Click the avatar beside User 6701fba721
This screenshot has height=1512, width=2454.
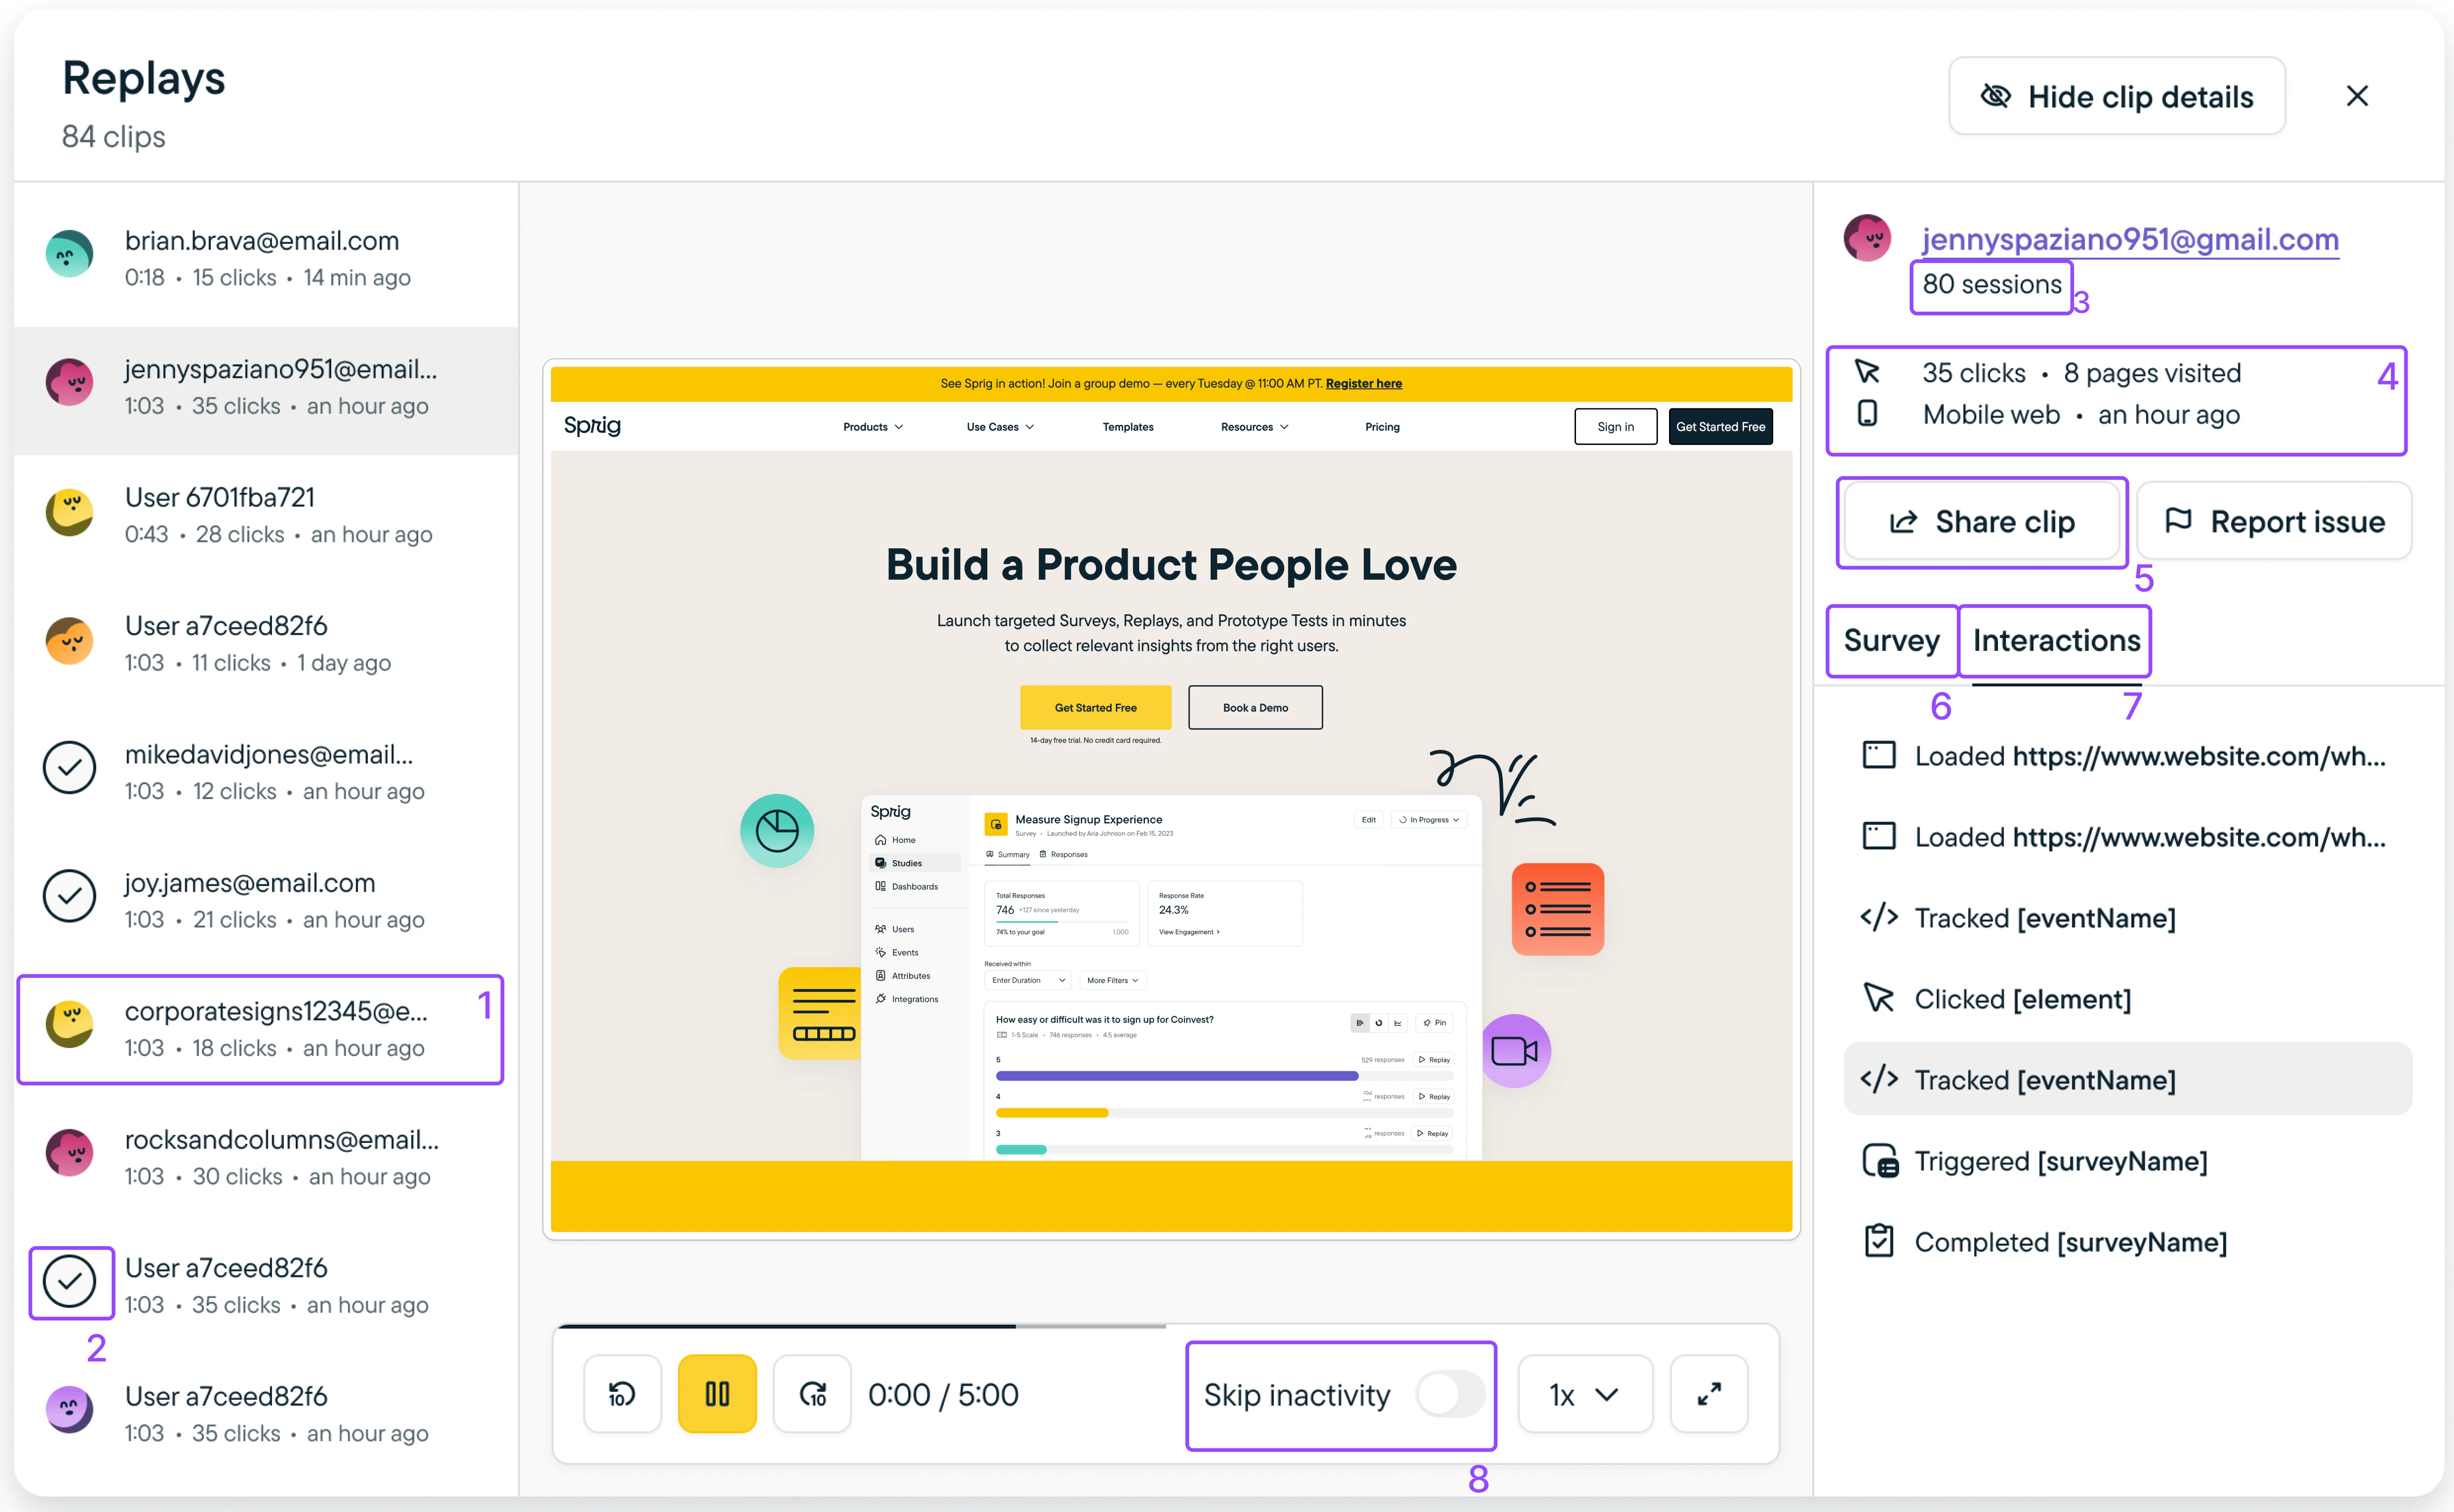[x=70, y=512]
